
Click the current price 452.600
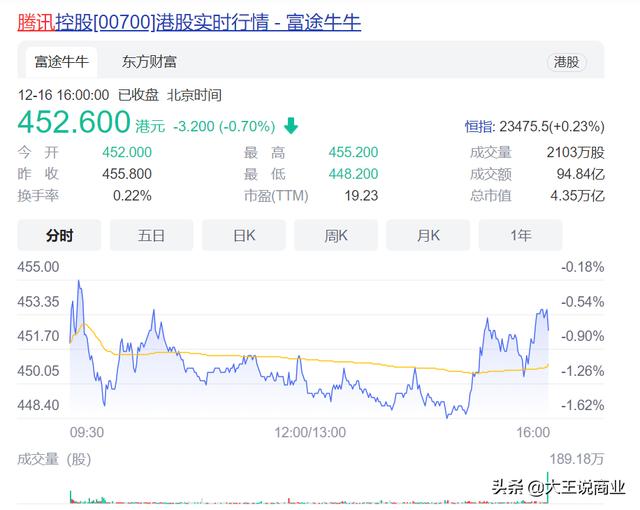pyautogui.click(x=74, y=122)
